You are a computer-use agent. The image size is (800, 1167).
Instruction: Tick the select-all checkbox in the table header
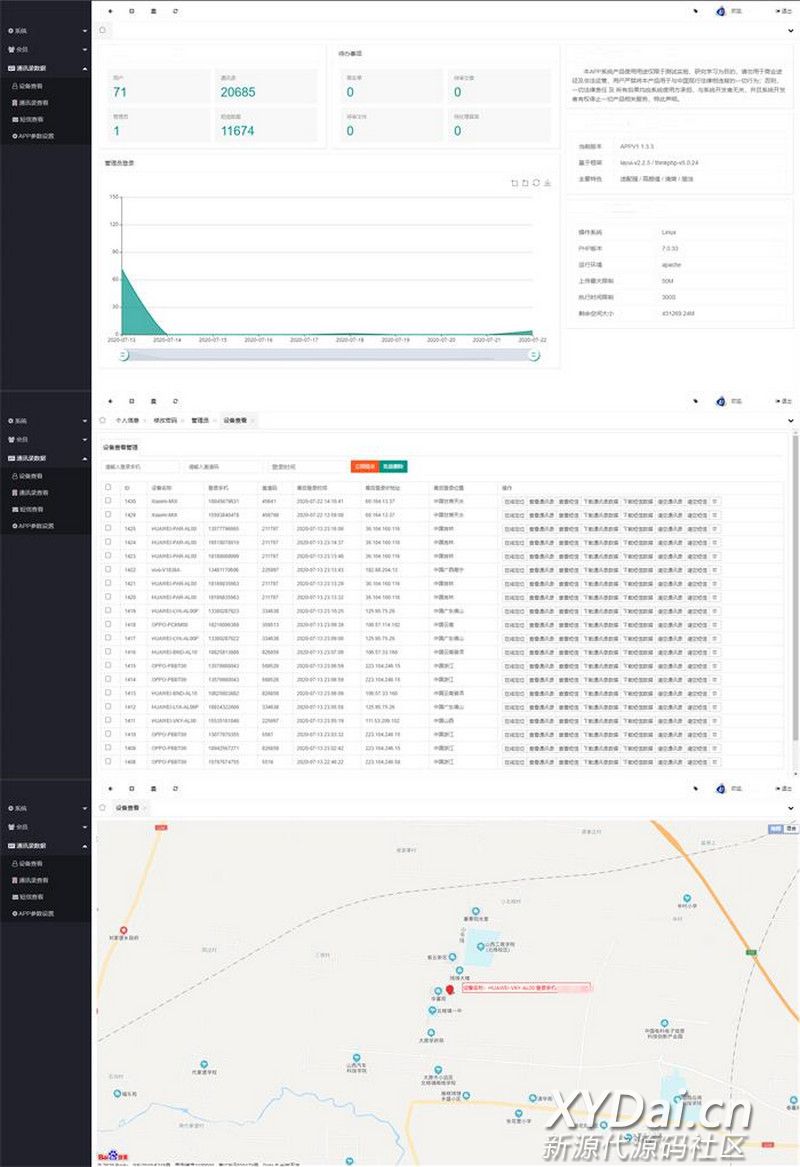(108, 487)
